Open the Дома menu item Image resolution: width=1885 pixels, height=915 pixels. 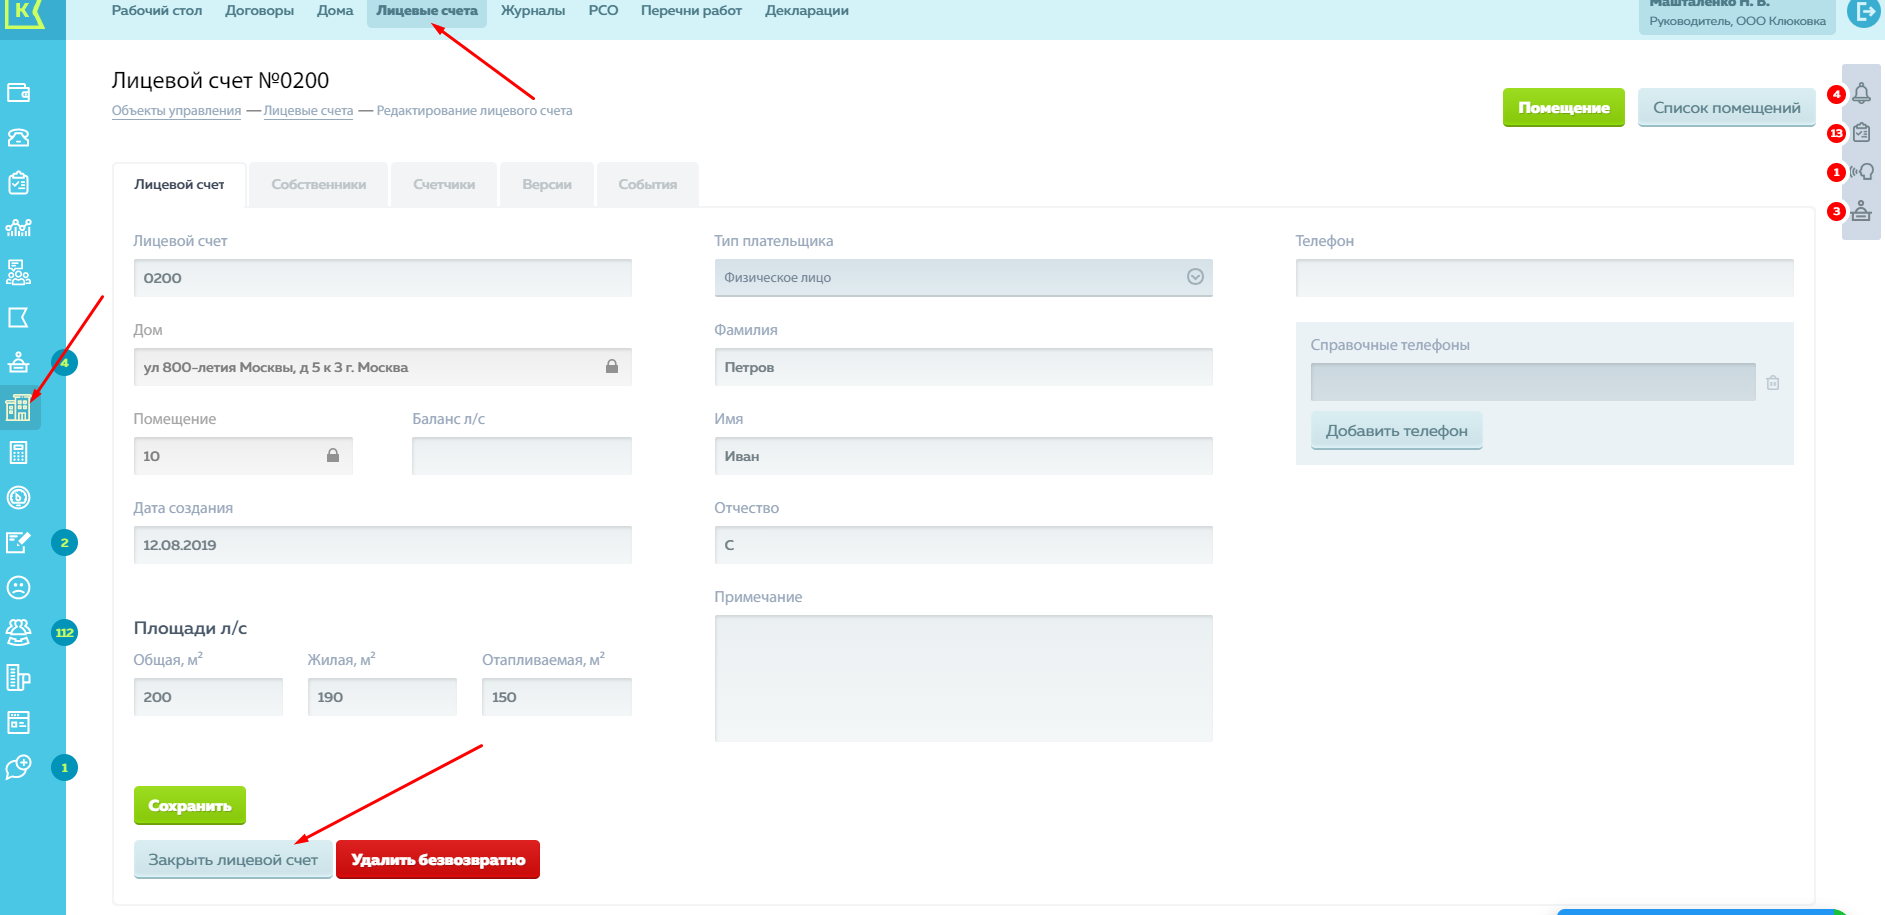click(335, 11)
